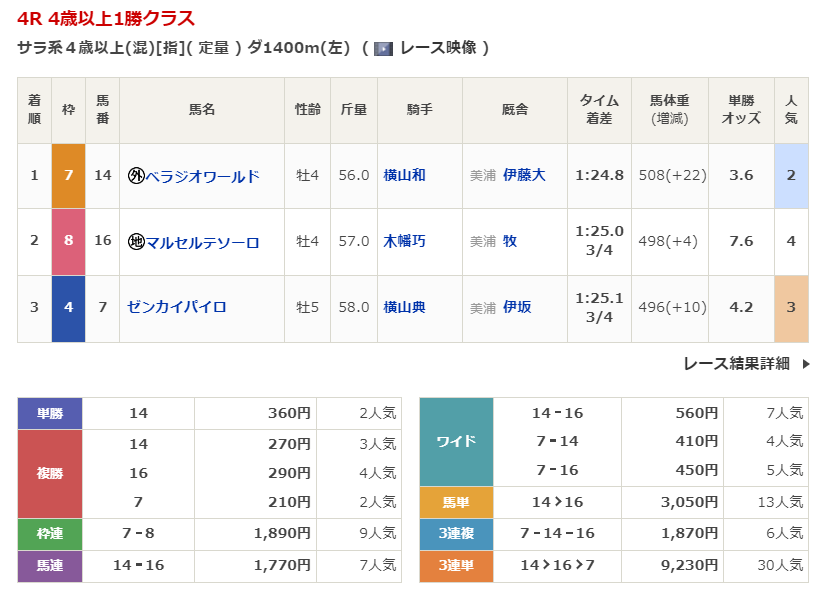
Task: Open horse ゼンカイパイロ profile
Action: pyautogui.click(x=177, y=307)
